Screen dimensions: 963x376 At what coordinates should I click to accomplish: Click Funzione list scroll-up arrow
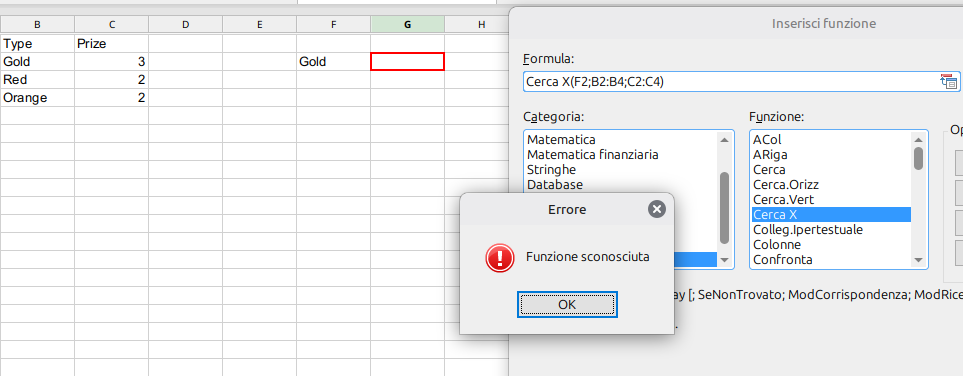click(x=918, y=139)
